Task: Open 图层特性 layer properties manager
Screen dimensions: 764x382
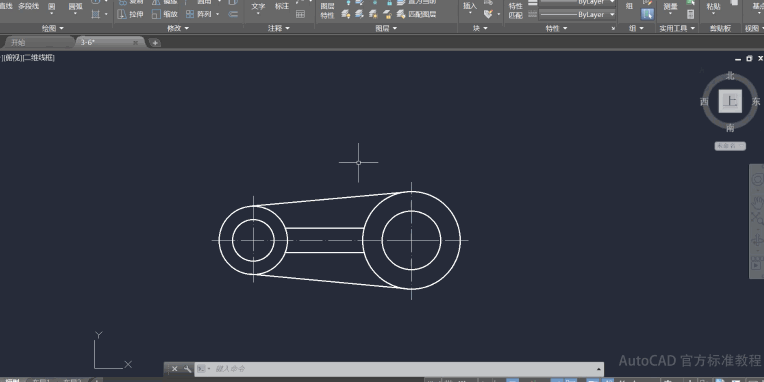Action: [x=327, y=10]
